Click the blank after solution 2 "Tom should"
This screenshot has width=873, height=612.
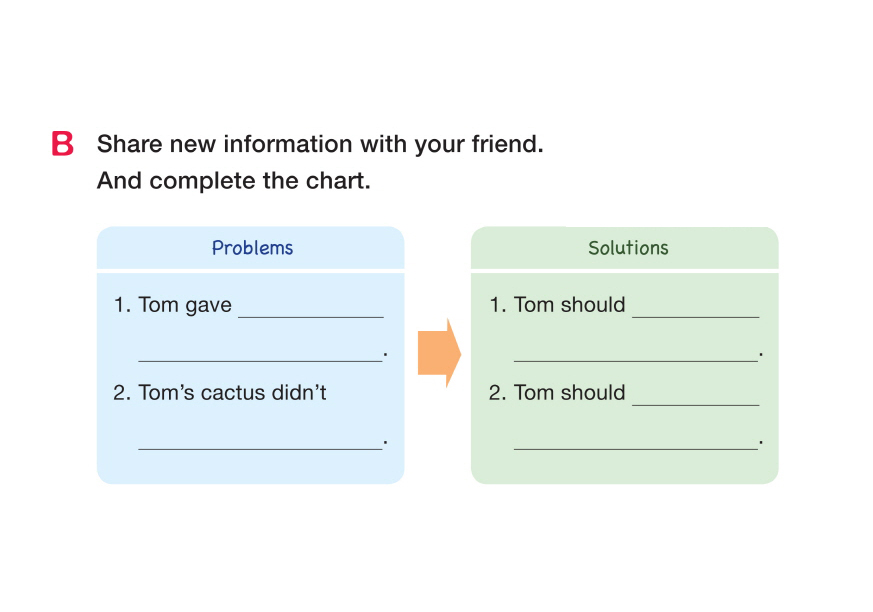[695, 397]
